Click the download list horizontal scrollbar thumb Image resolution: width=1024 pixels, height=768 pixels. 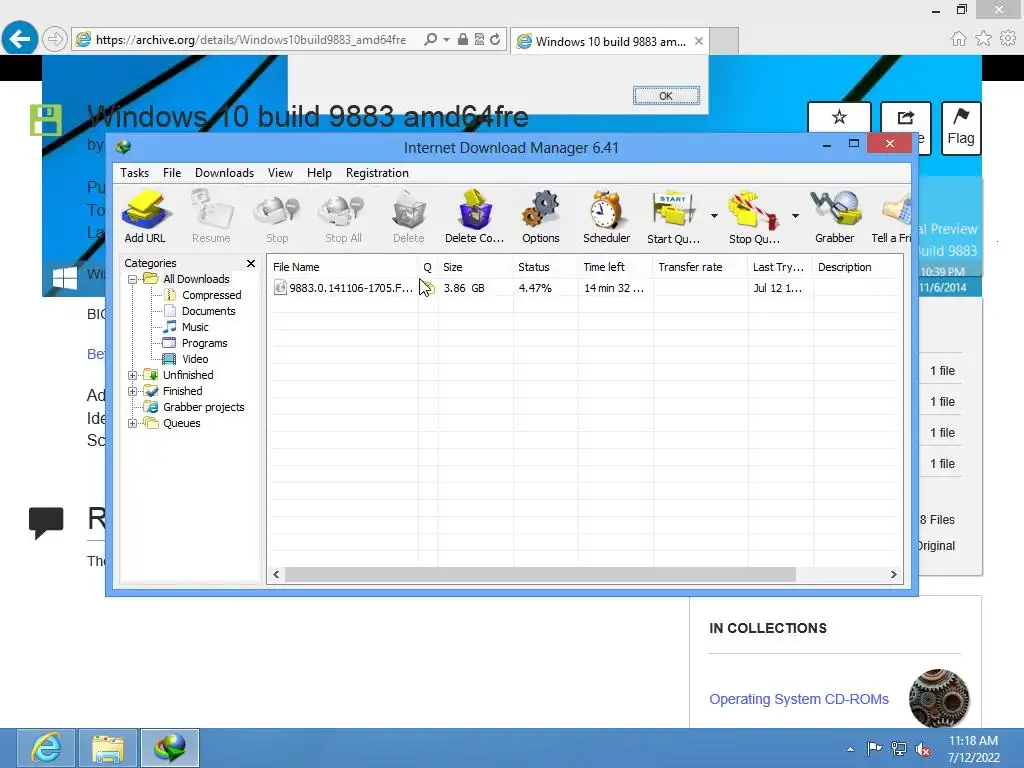[540, 575]
